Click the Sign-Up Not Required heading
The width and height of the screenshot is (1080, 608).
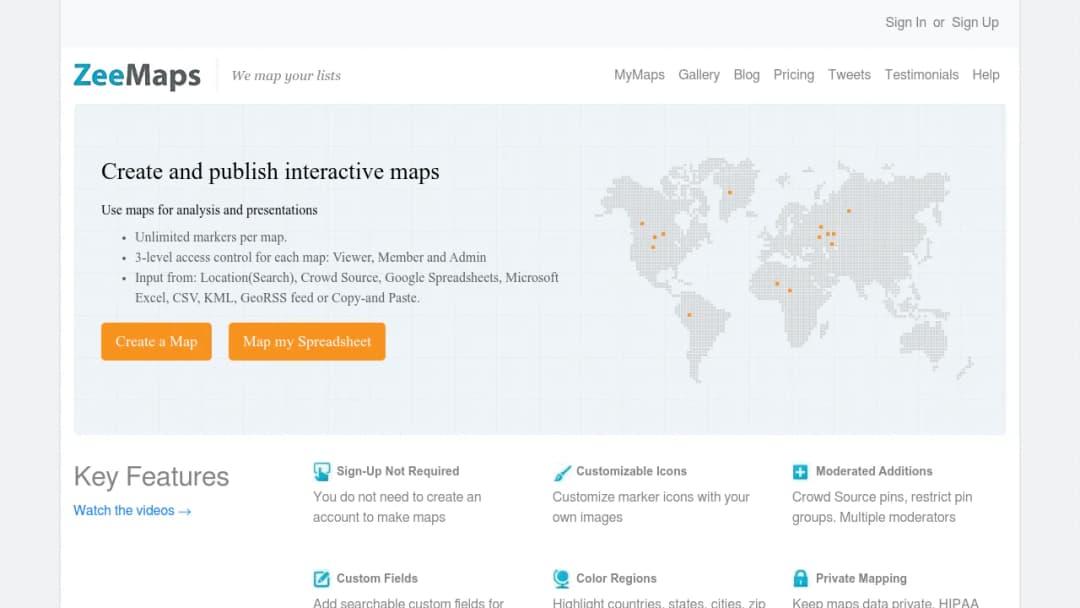pyautogui.click(x=397, y=472)
